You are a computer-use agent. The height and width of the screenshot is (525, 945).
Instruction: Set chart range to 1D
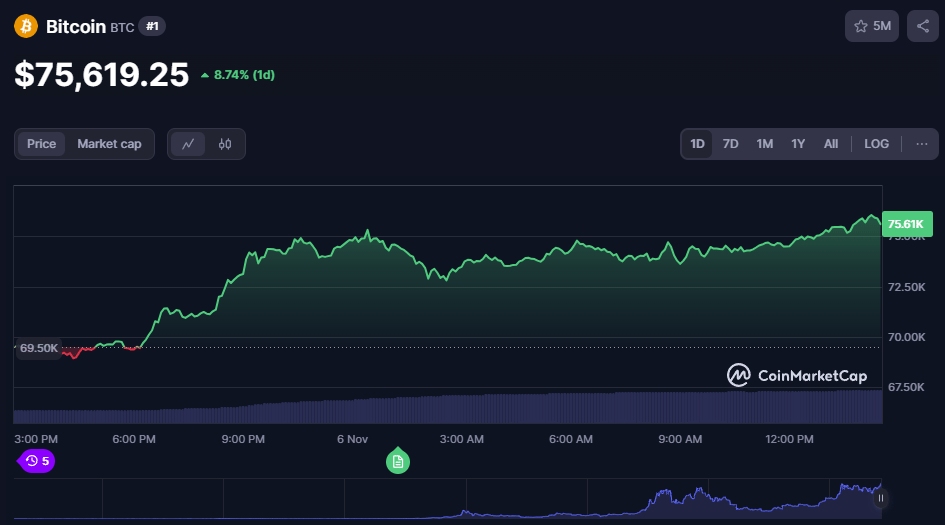coord(697,144)
